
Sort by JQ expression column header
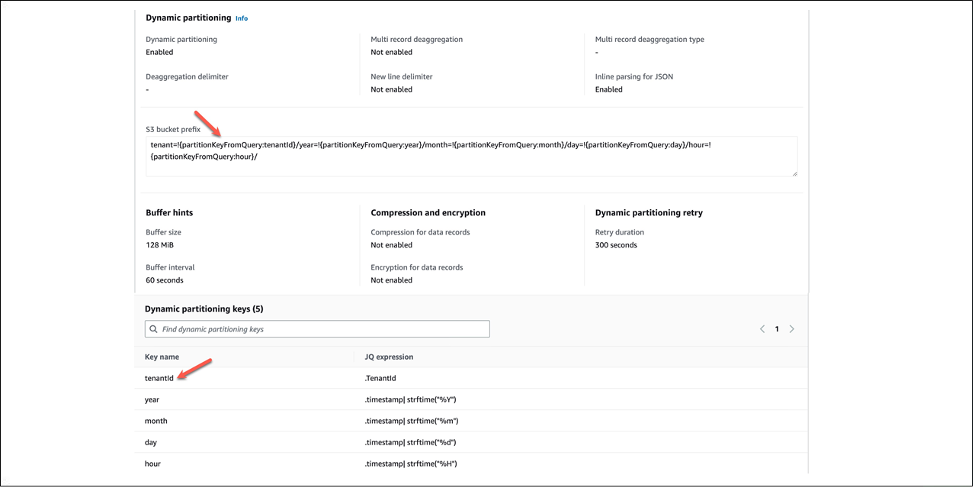tap(389, 357)
